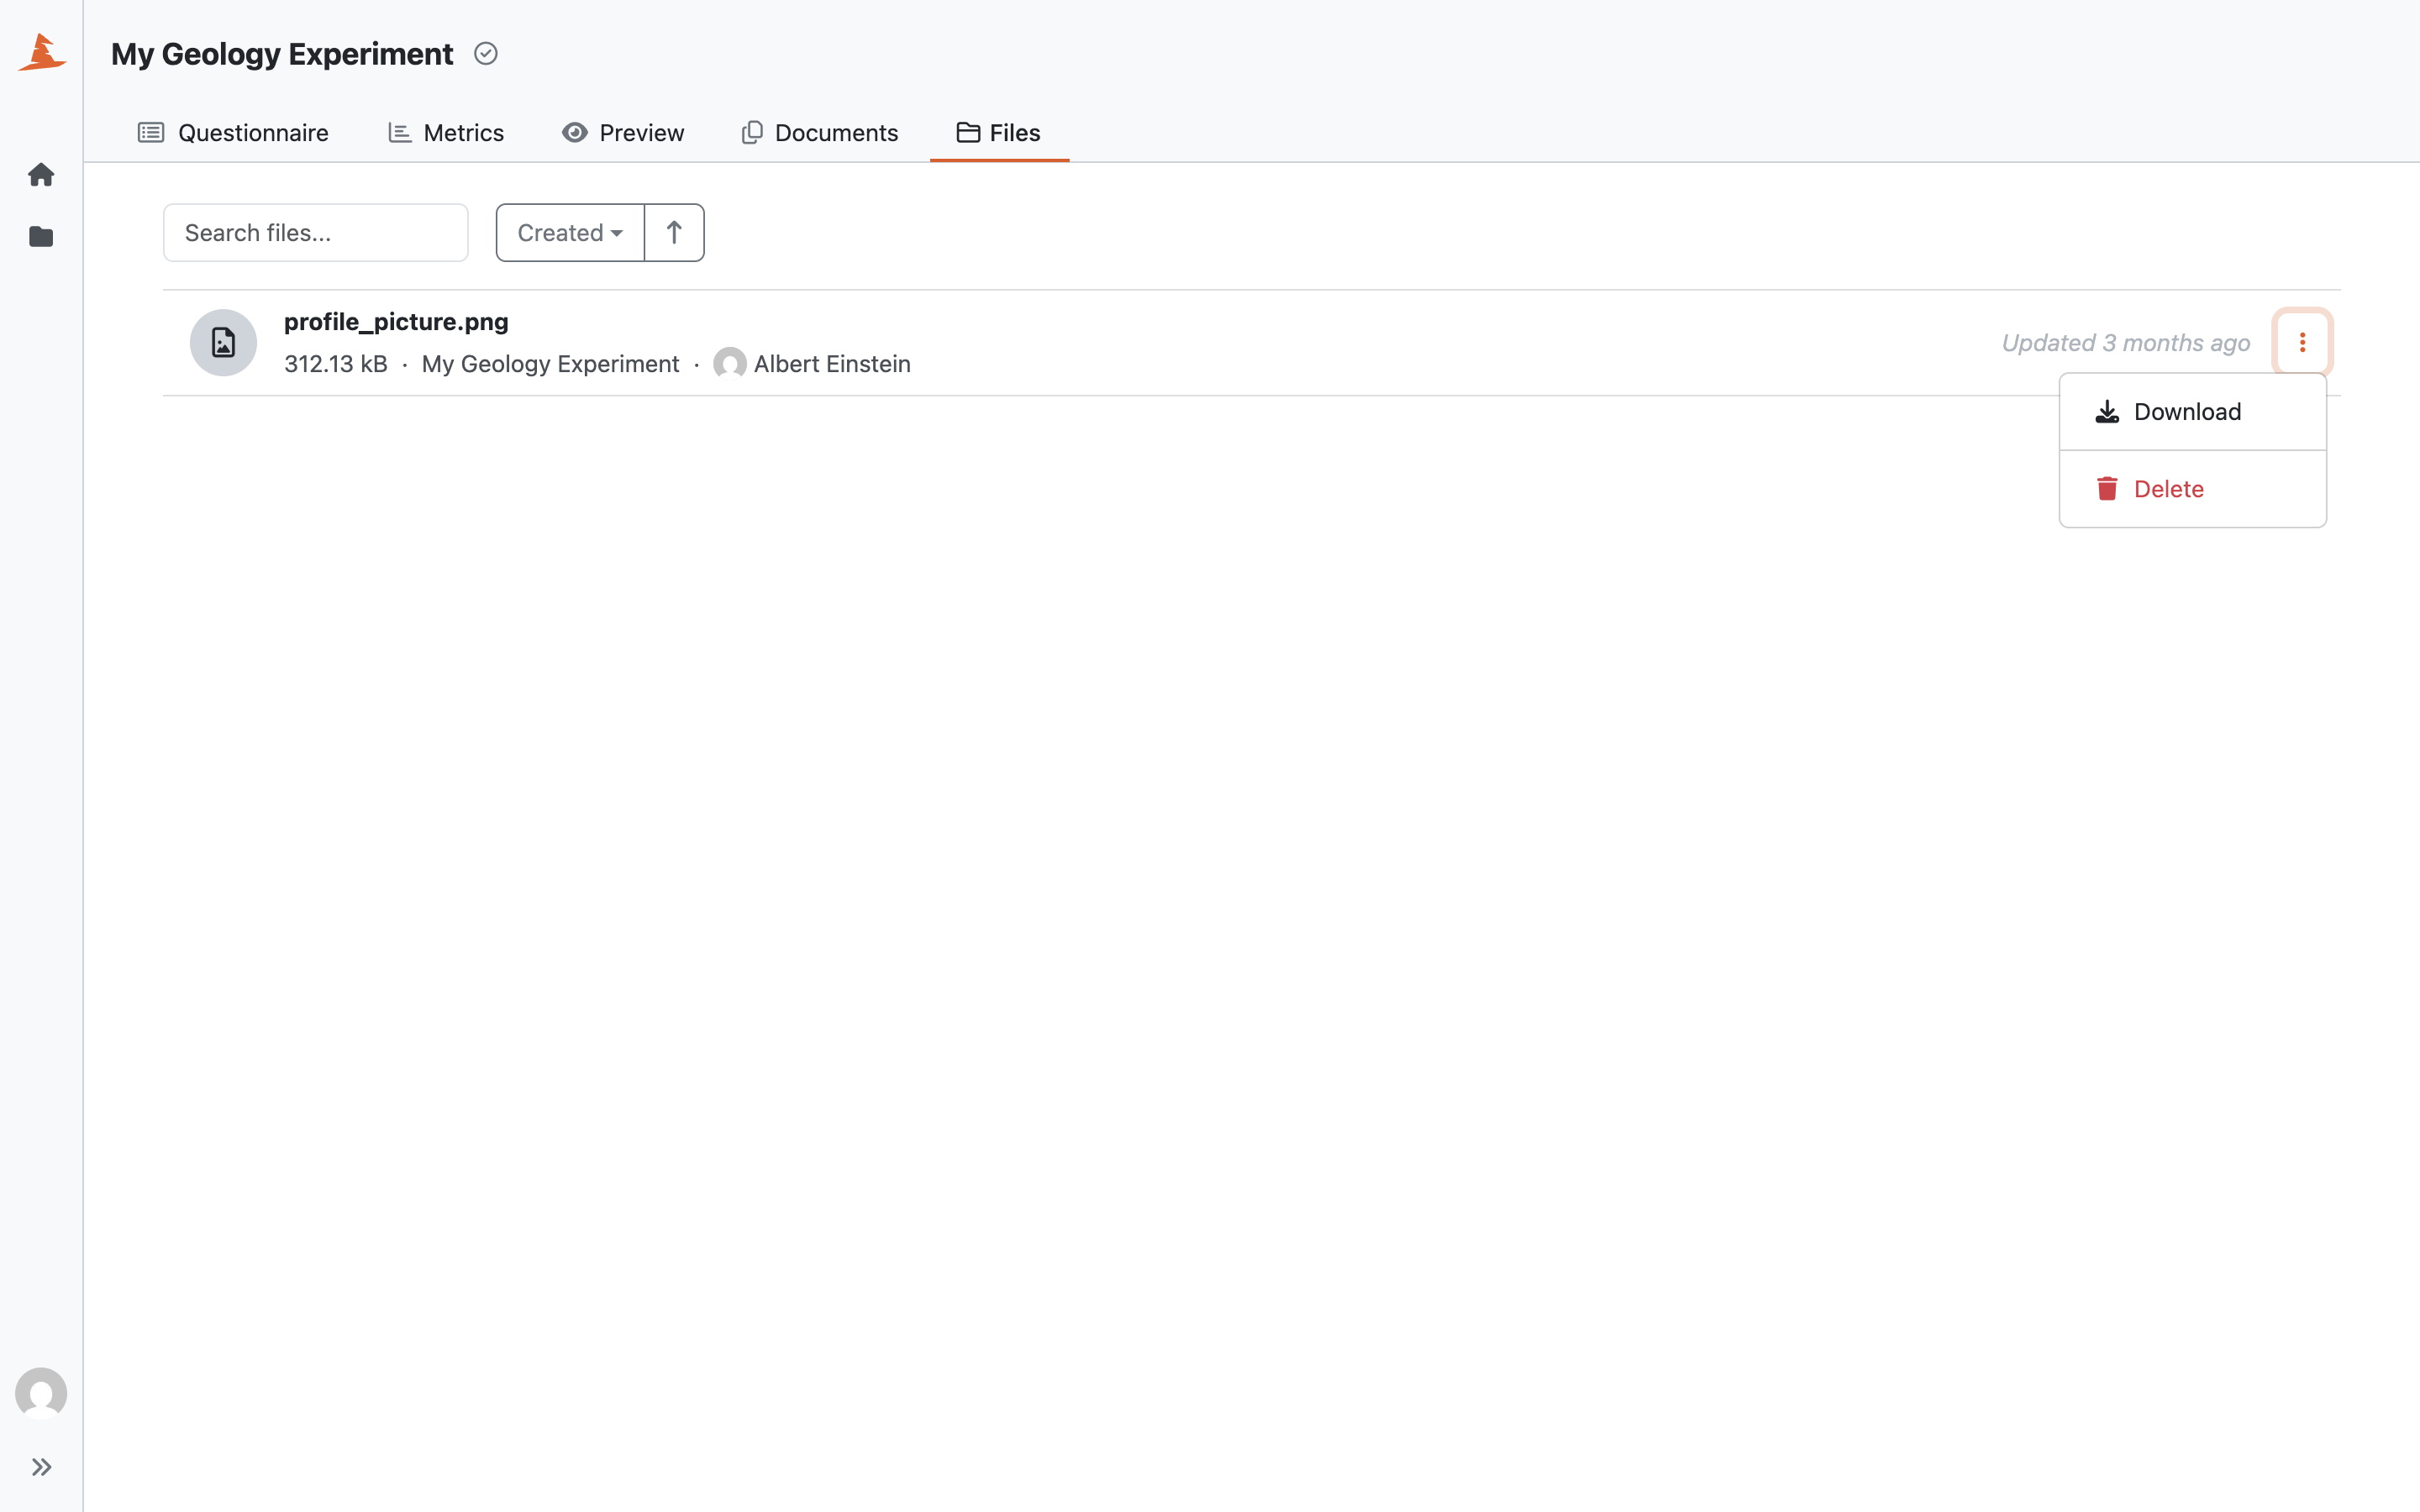This screenshot has height=1512, width=2420.
Task: Open the user avatar in the sidebar
Action: point(41,1393)
